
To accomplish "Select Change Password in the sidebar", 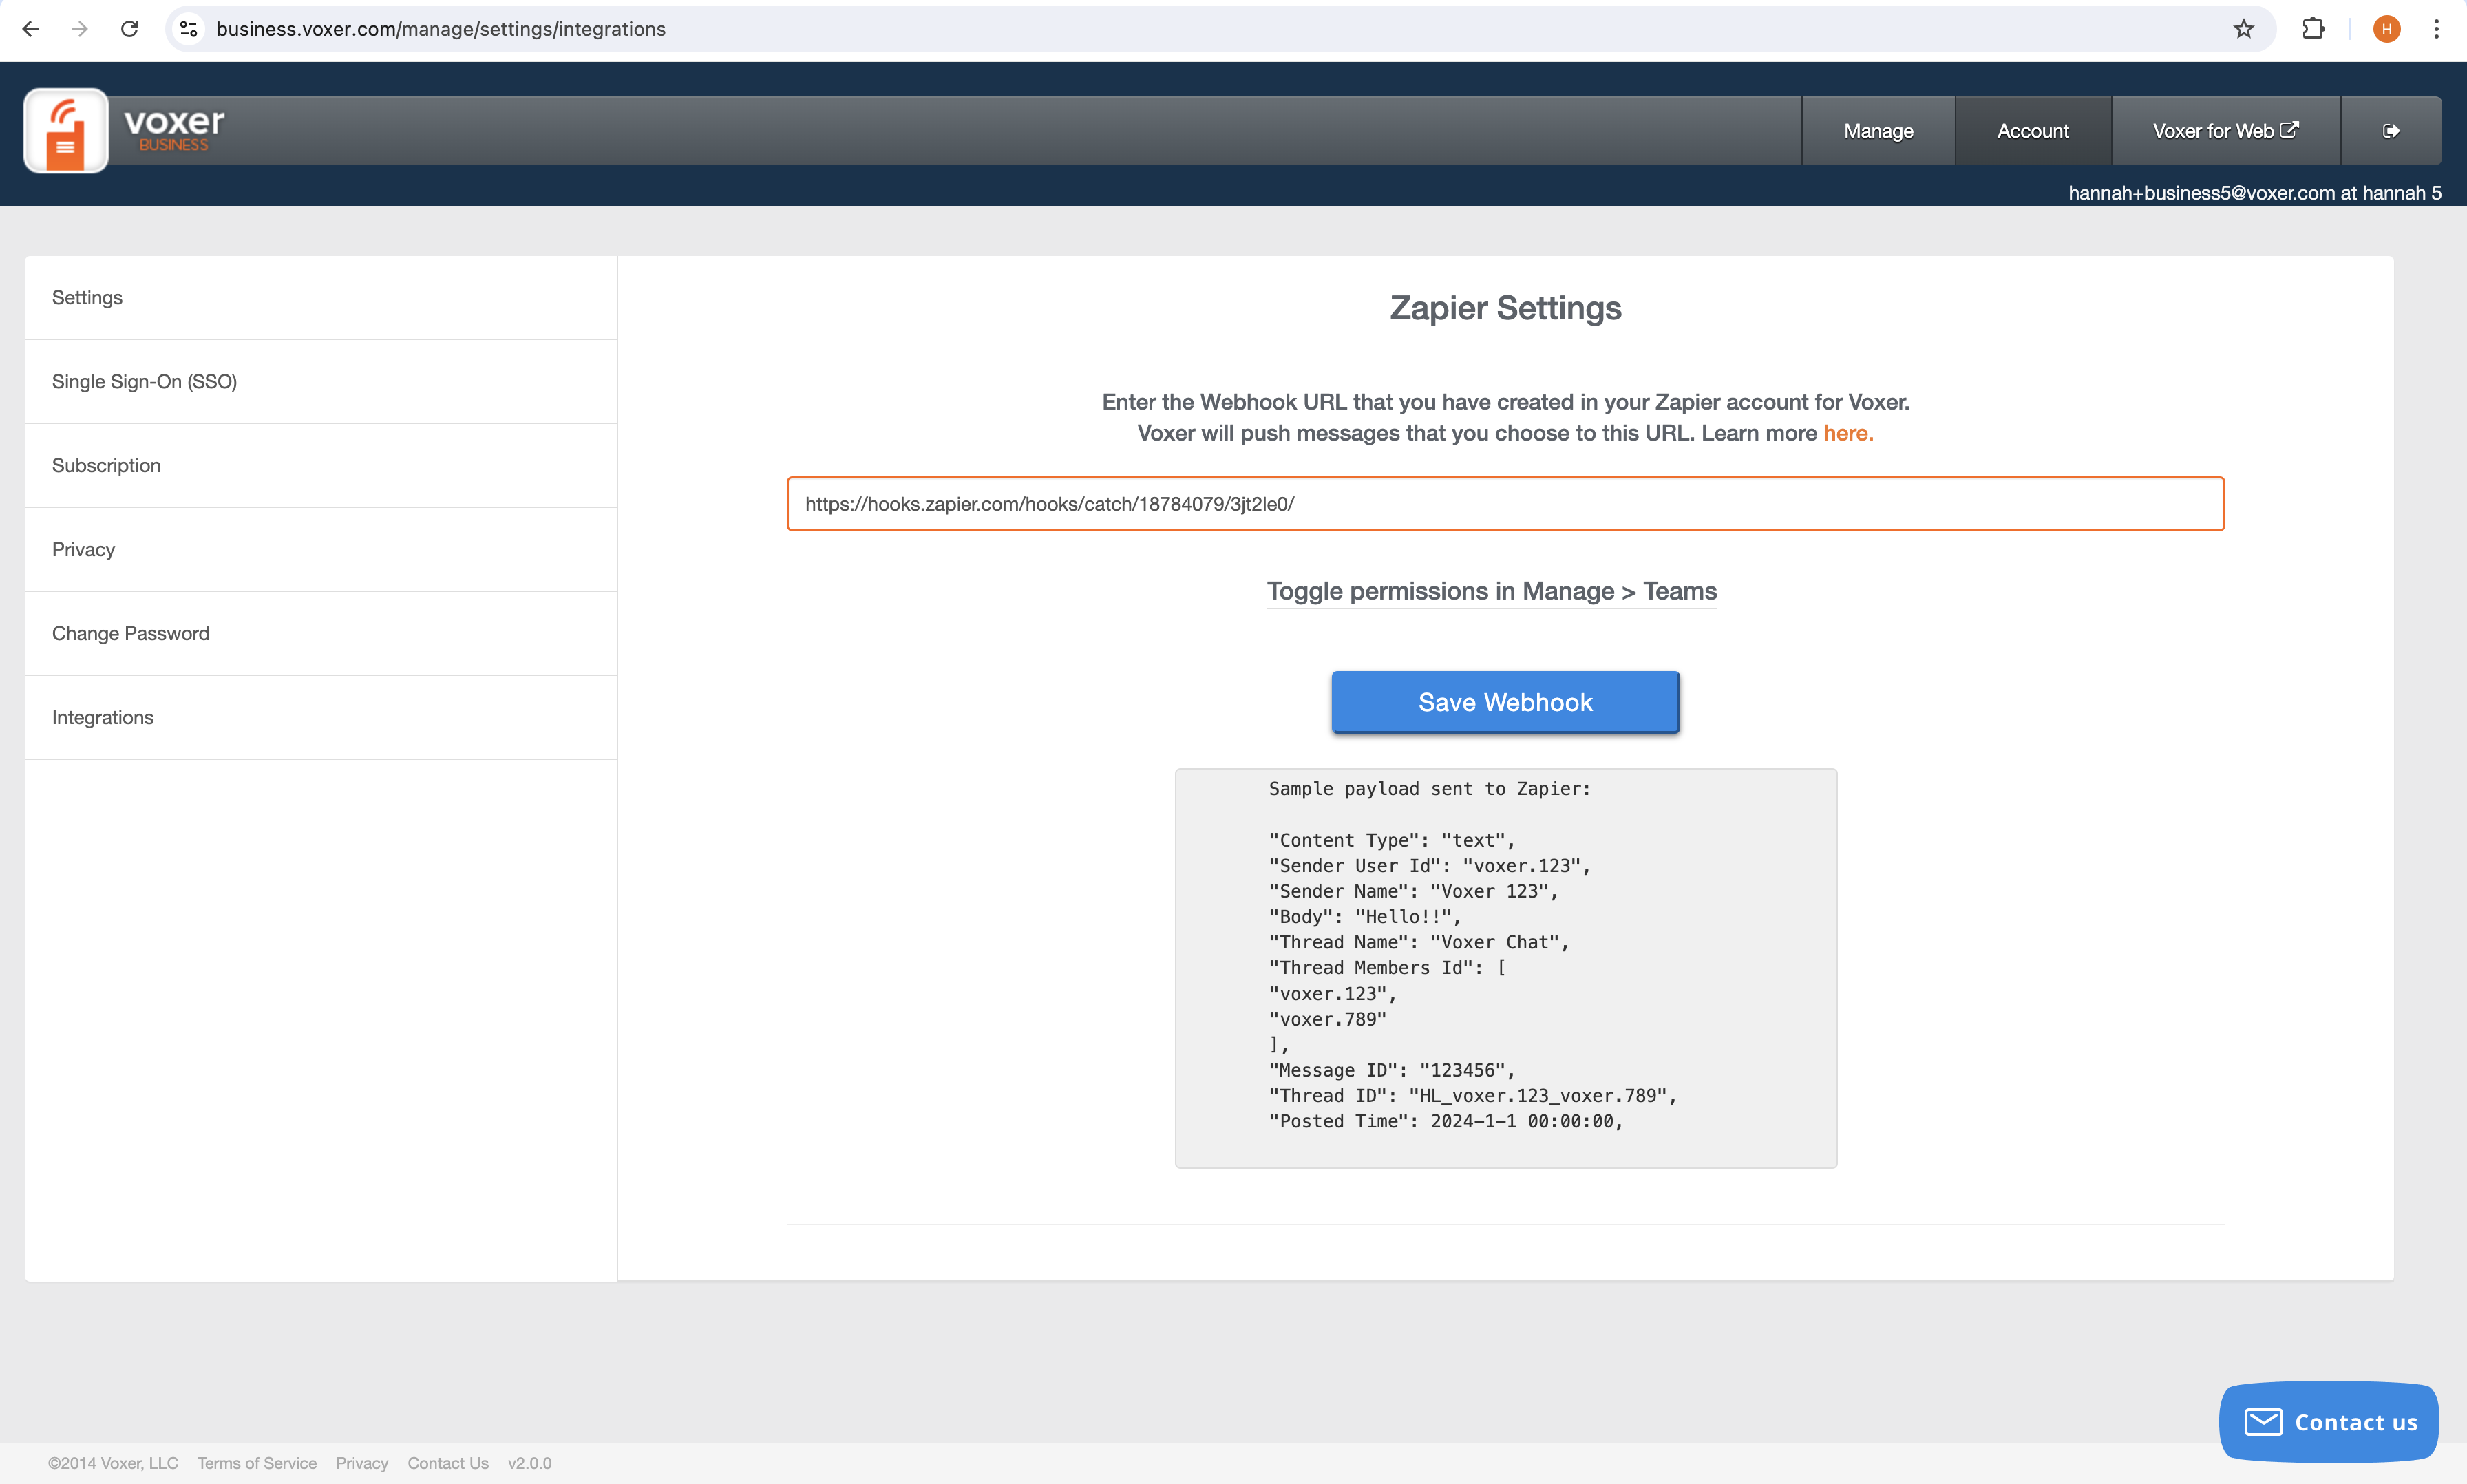I will (321, 634).
